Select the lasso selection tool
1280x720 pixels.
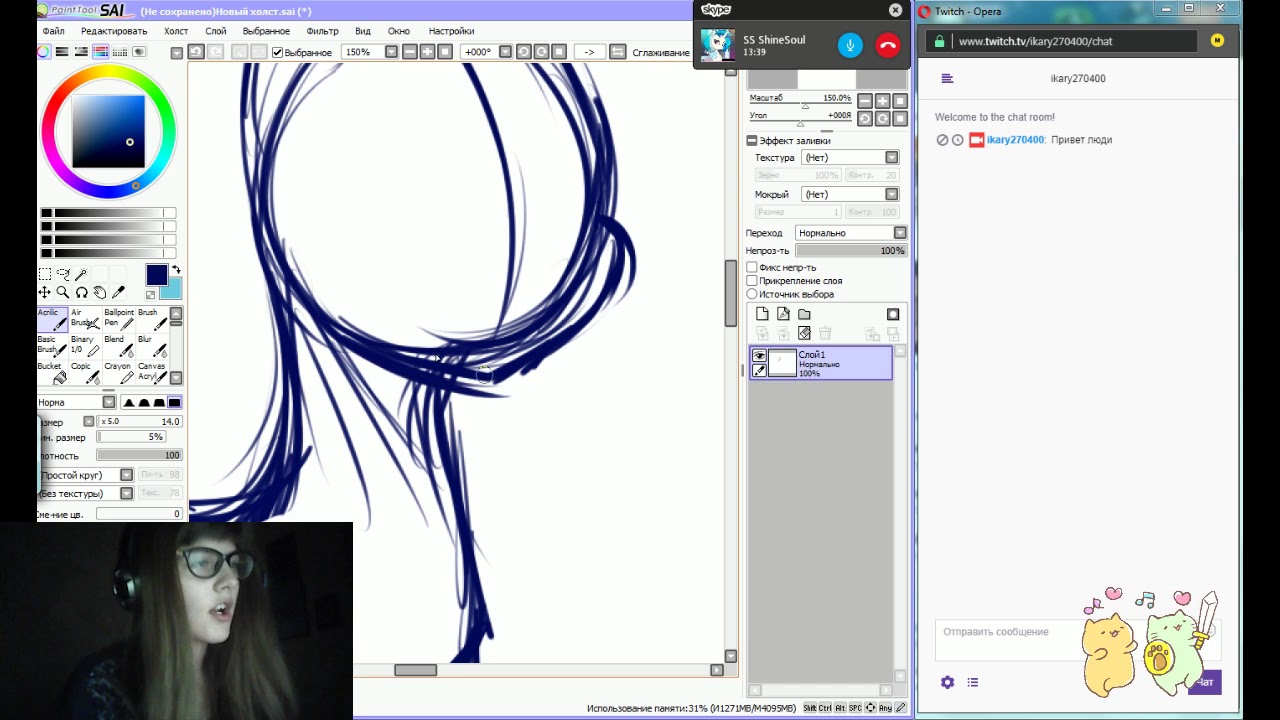tap(63, 274)
